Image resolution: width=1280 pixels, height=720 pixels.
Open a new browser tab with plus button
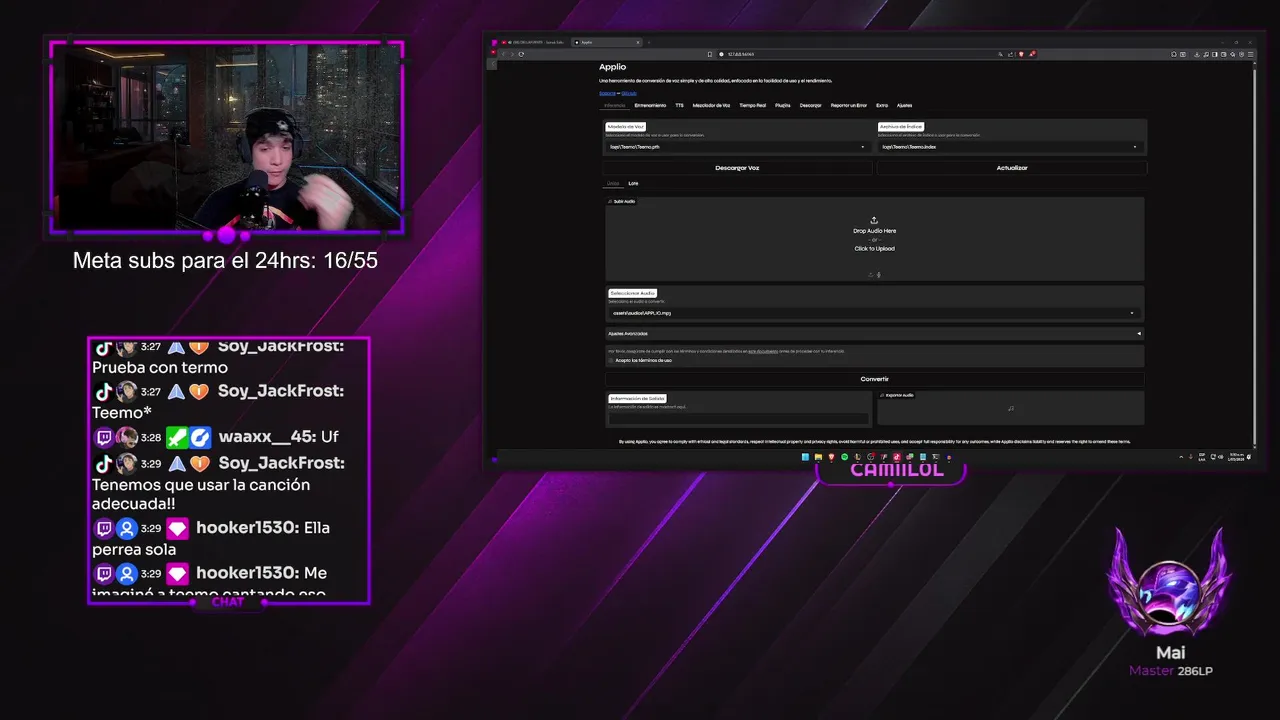(x=649, y=42)
